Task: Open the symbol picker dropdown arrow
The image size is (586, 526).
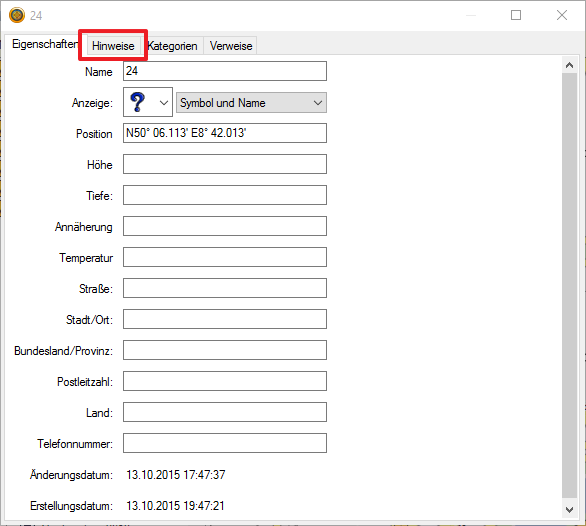Action: (164, 102)
